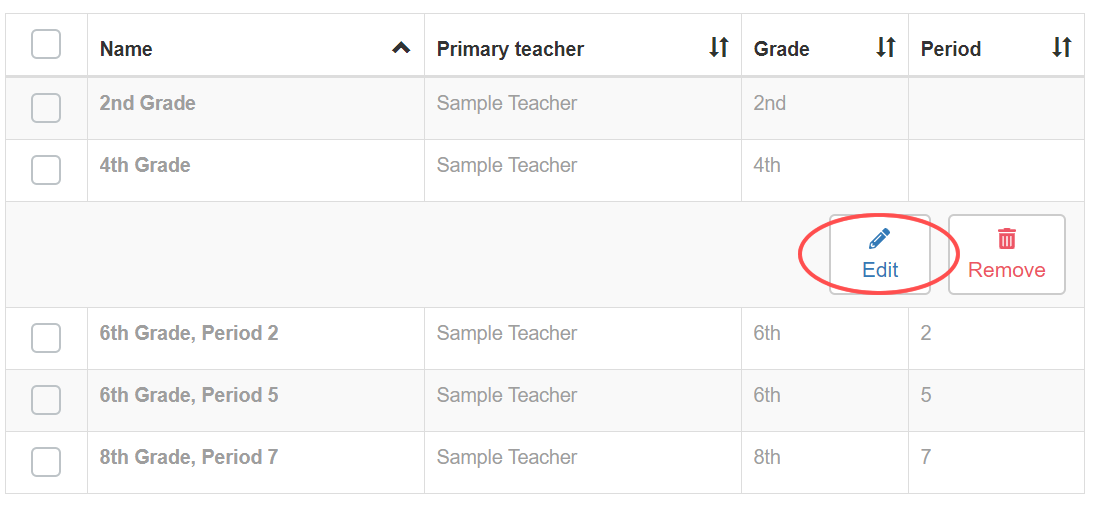1105x508 pixels.
Task: Check the select-all header checkbox
Action: click(x=46, y=44)
